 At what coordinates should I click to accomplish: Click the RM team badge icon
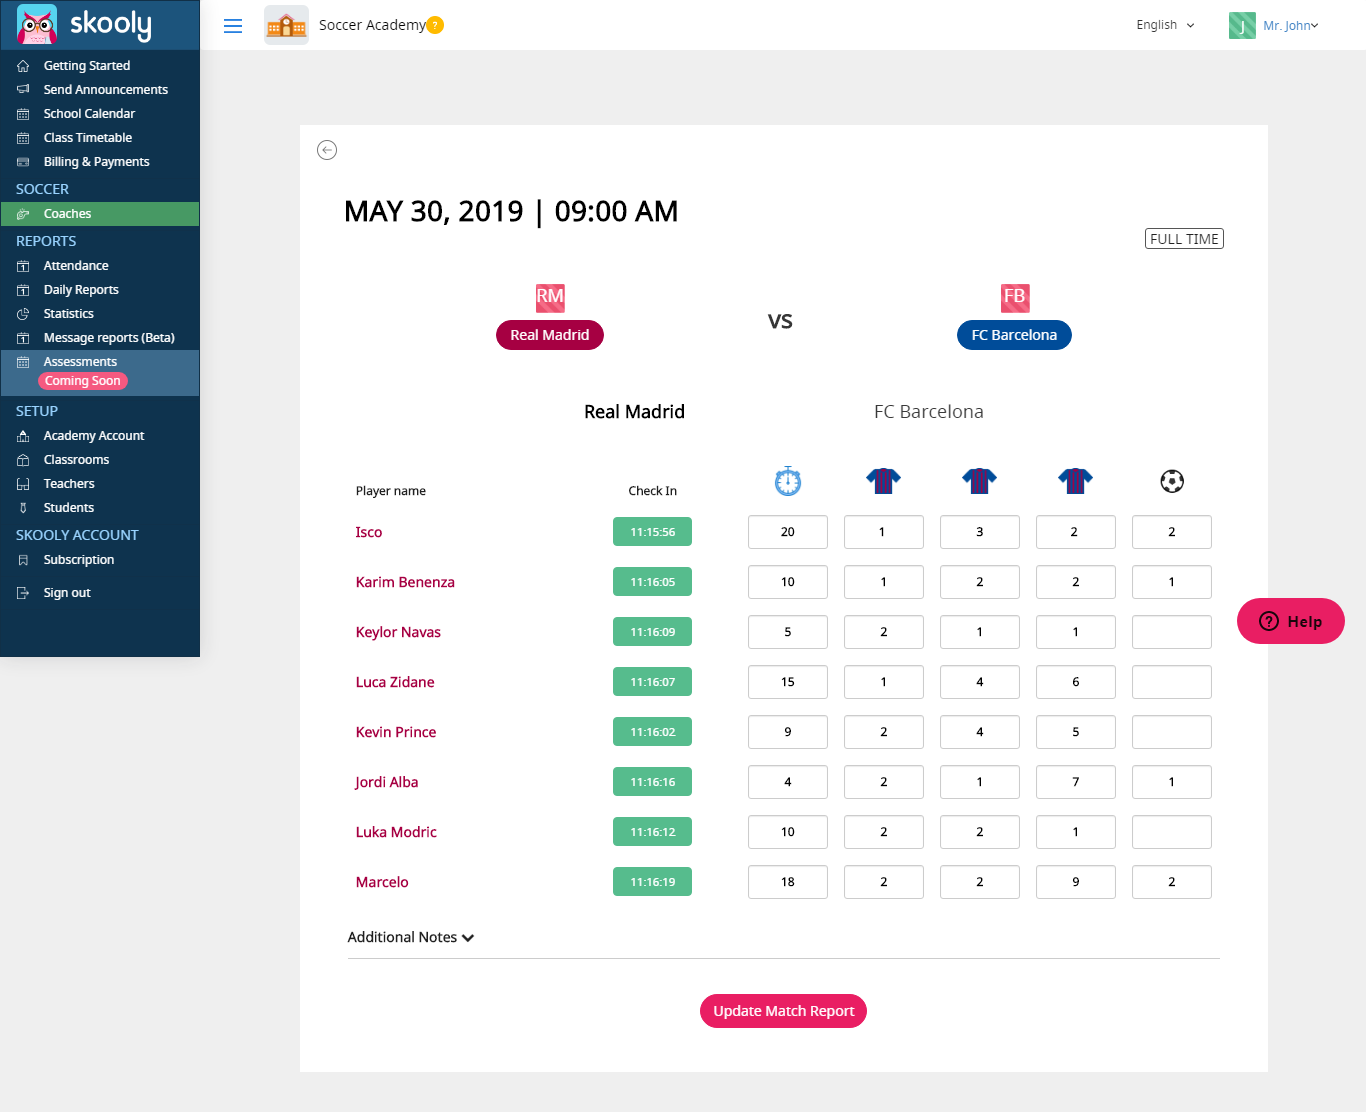550,296
